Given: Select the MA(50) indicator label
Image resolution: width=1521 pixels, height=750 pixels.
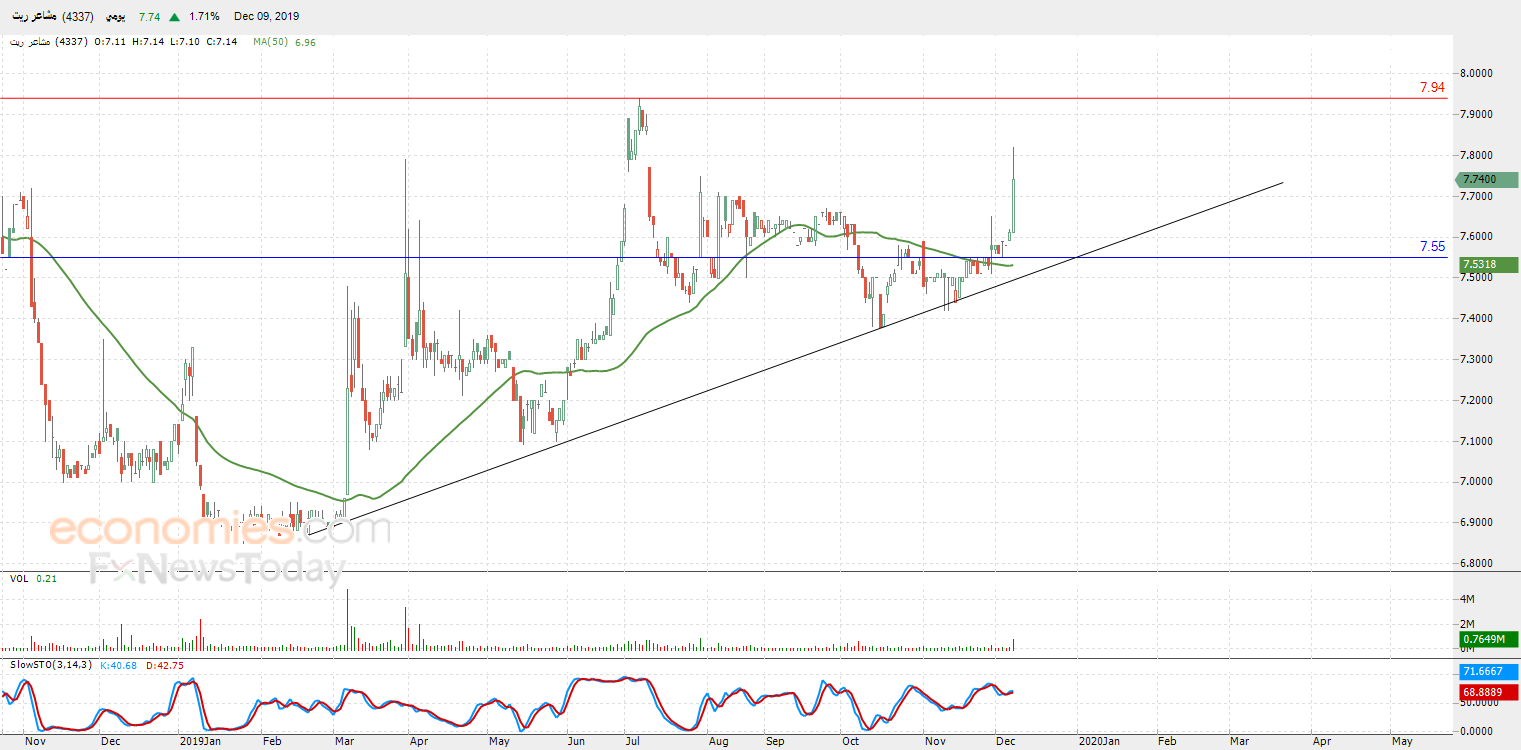Looking at the screenshot, I should click(x=270, y=42).
